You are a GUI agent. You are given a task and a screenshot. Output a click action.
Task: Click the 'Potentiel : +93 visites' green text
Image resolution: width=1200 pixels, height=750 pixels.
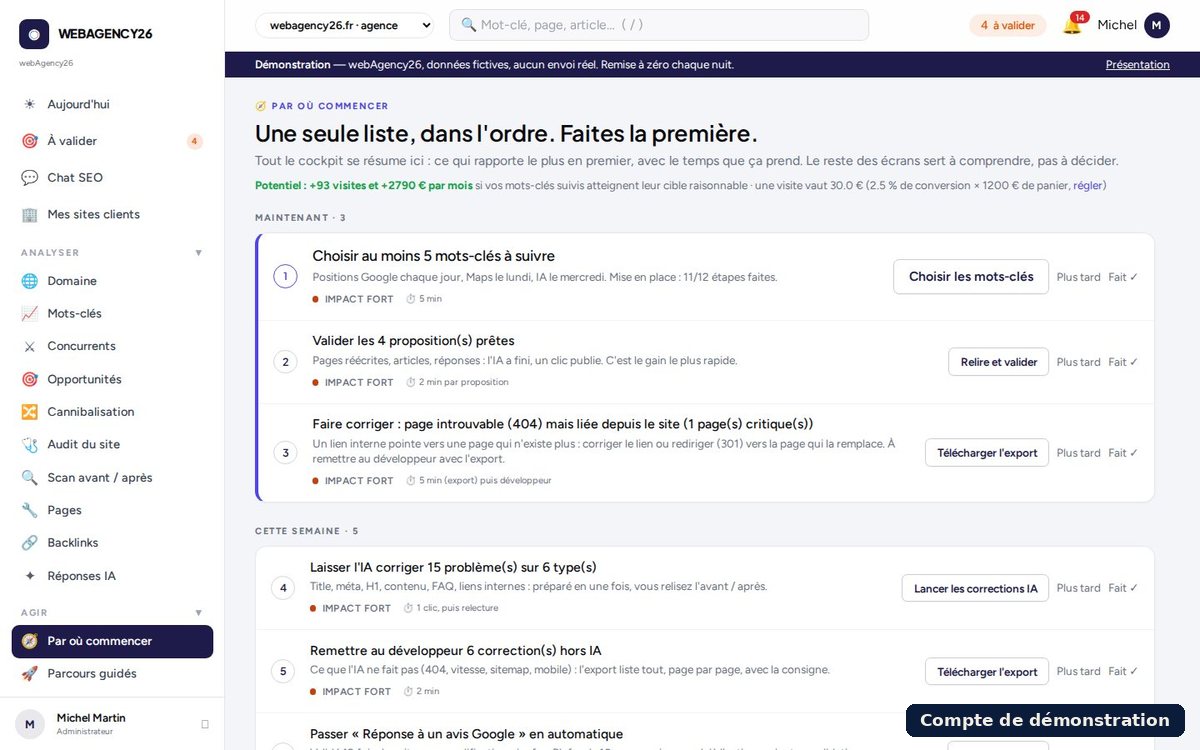click(x=364, y=185)
